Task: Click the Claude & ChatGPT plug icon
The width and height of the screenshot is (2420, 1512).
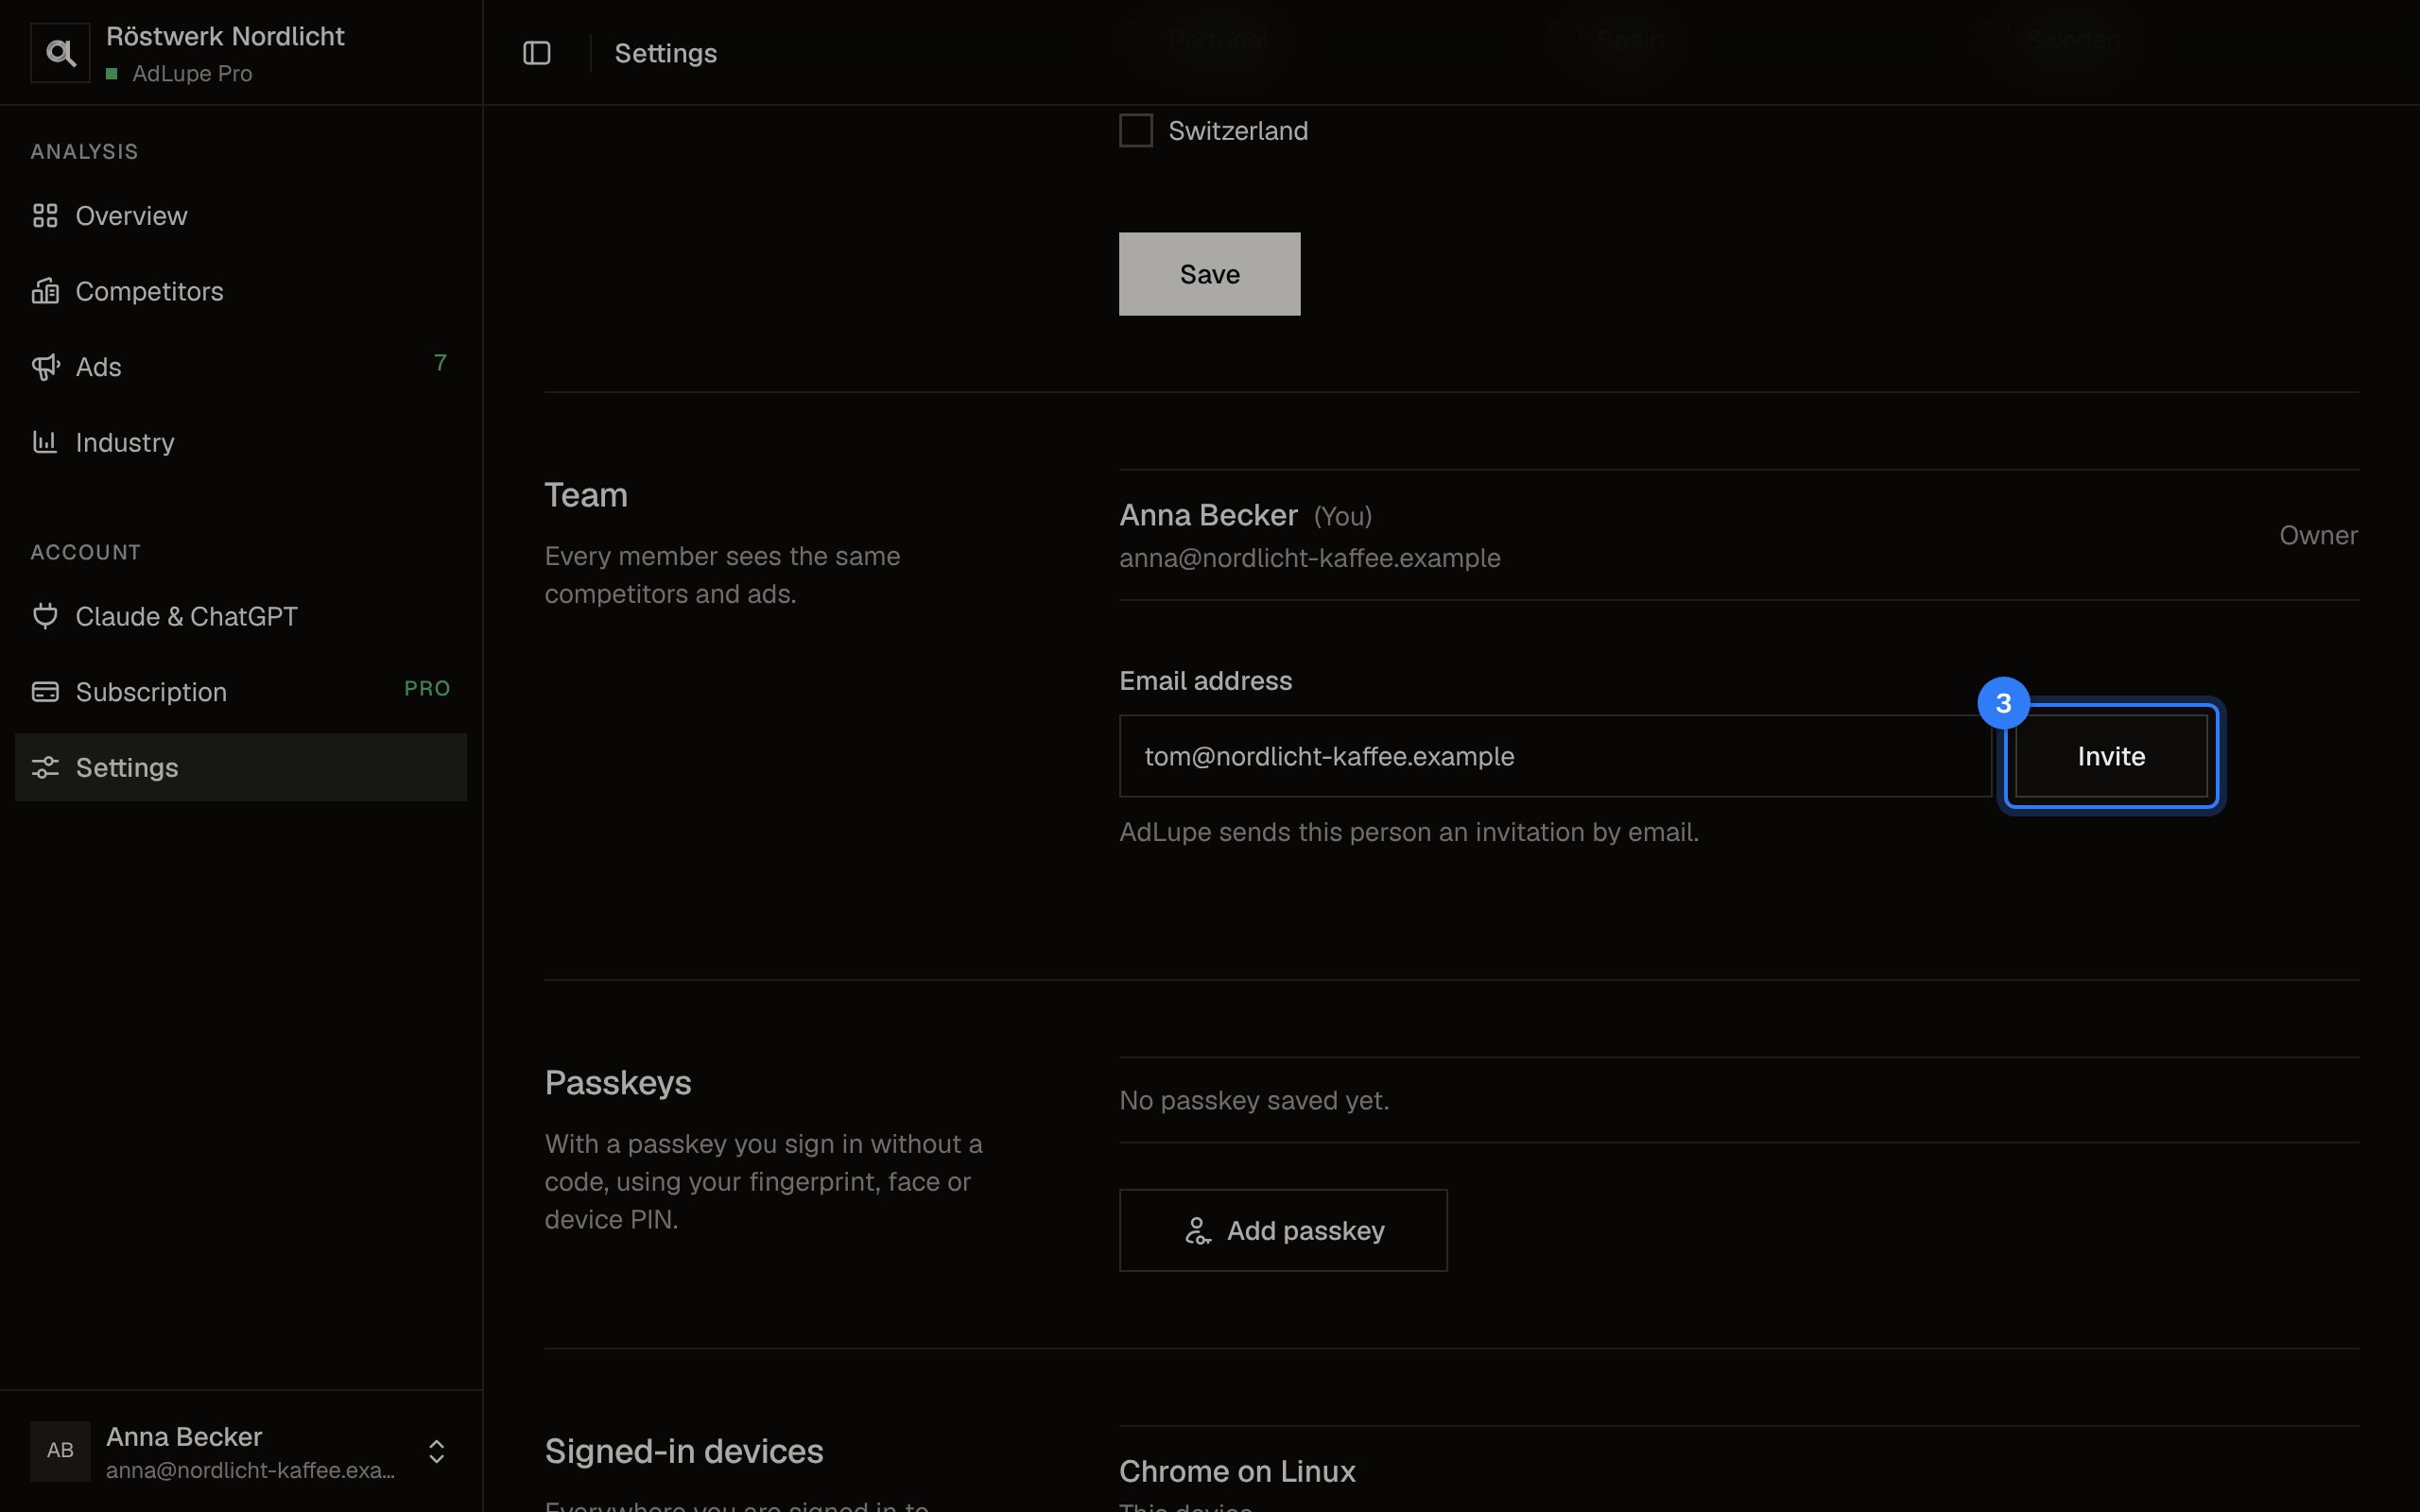Action: coord(45,616)
